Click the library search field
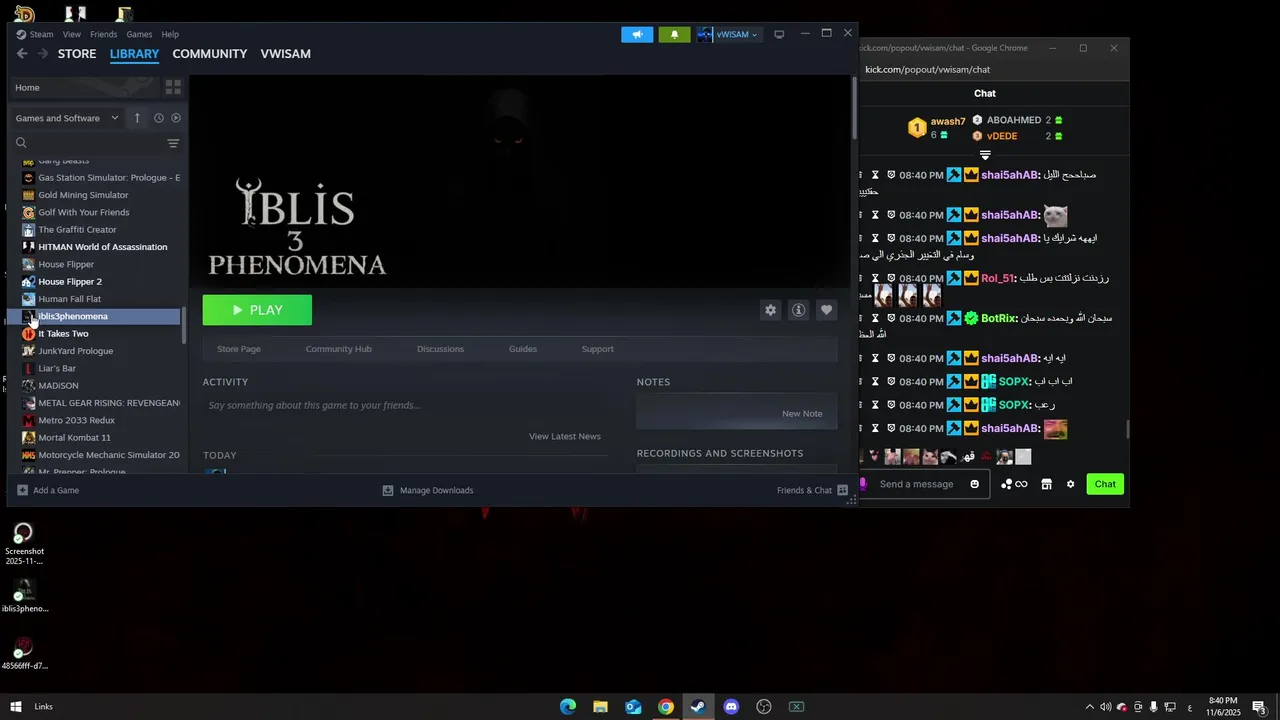 coord(90,143)
